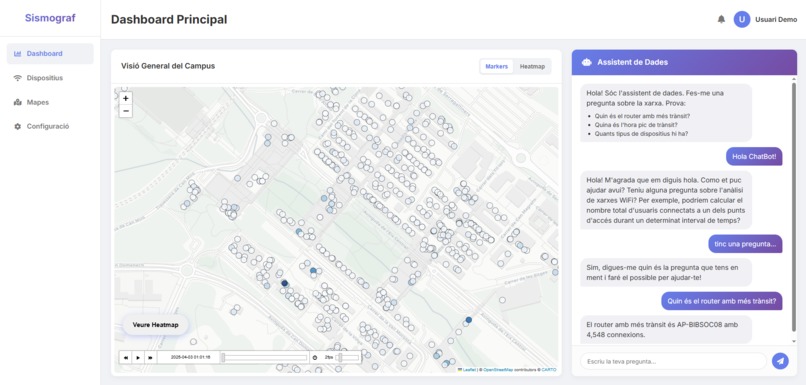Adjust the 2fps speed slider
Screen dimensions: 806x385
348,357
